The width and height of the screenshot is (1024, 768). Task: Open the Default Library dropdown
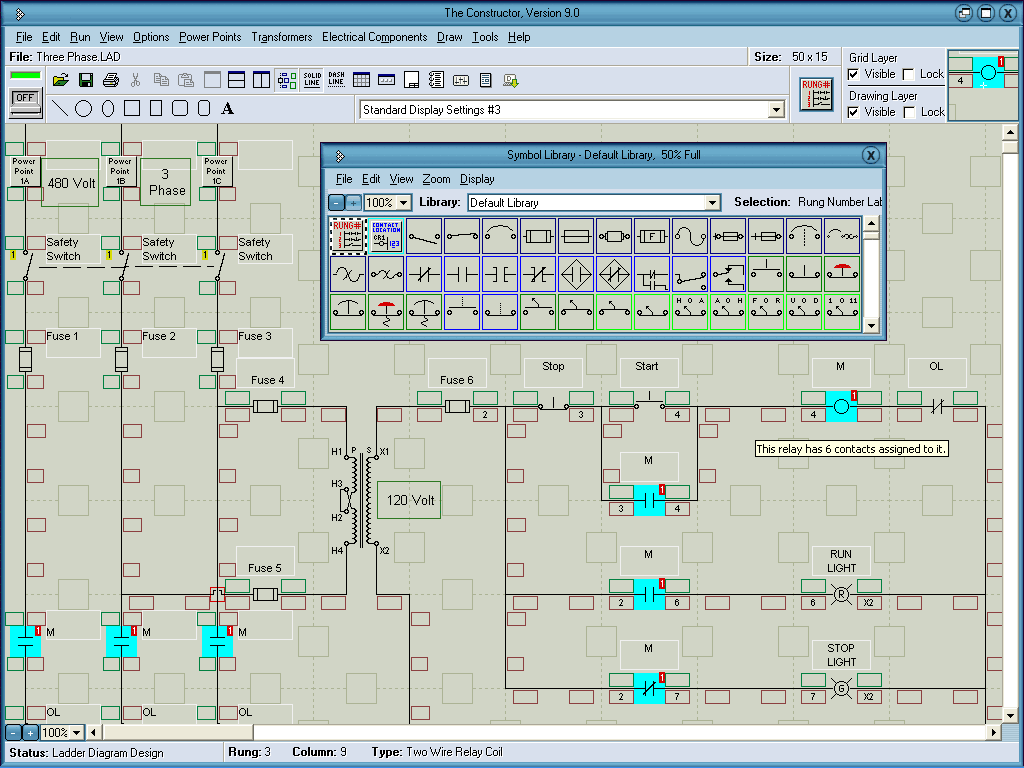pos(712,203)
